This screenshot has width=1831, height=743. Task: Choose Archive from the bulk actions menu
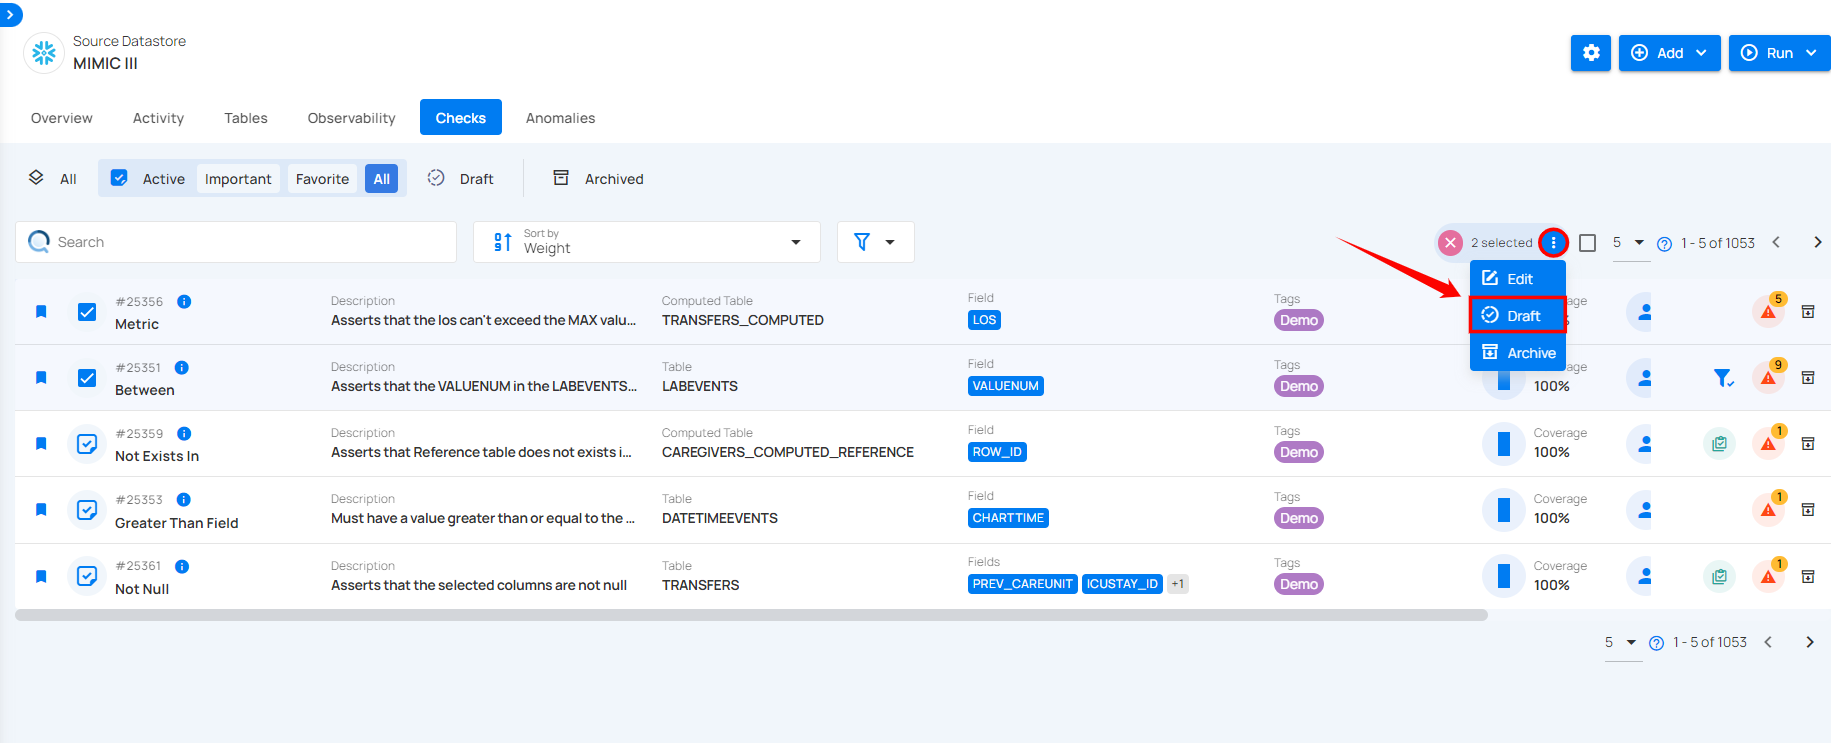[1518, 353]
